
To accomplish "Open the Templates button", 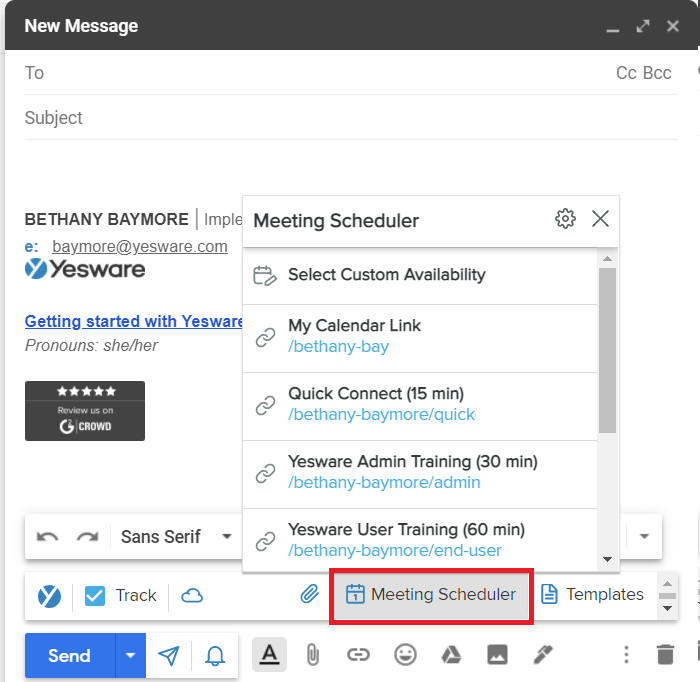I will (x=593, y=595).
